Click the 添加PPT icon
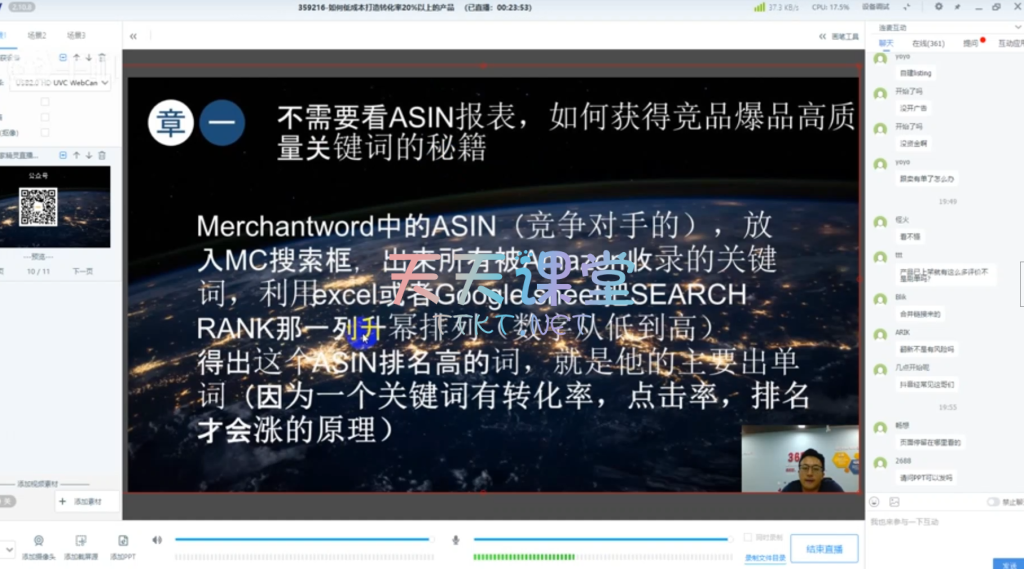This screenshot has width=1024, height=569. point(123,541)
